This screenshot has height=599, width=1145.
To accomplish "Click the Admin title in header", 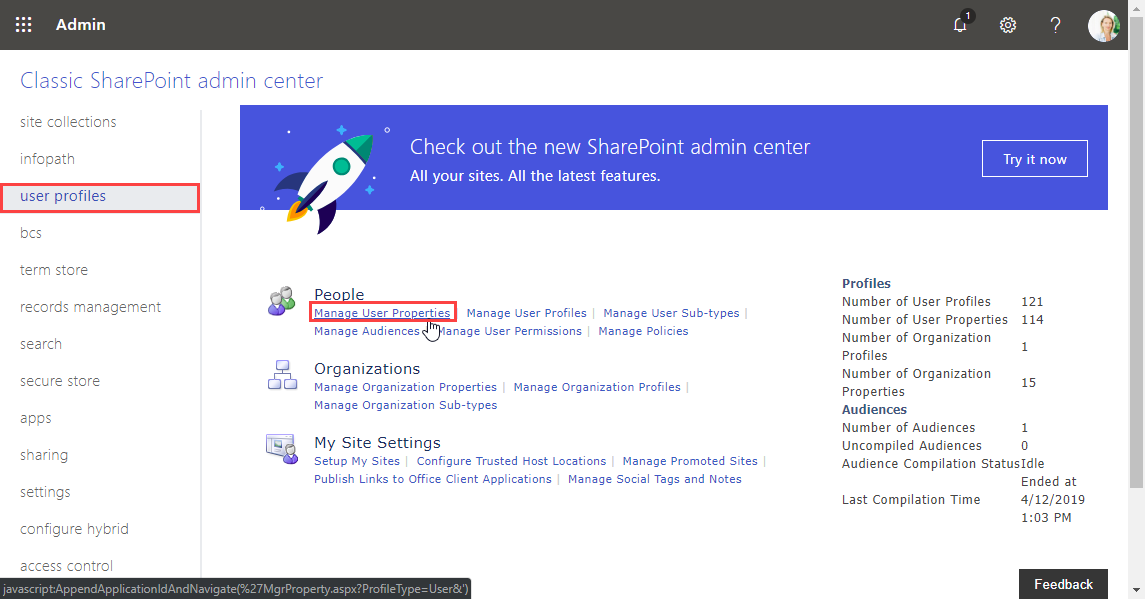I will [80, 25].
